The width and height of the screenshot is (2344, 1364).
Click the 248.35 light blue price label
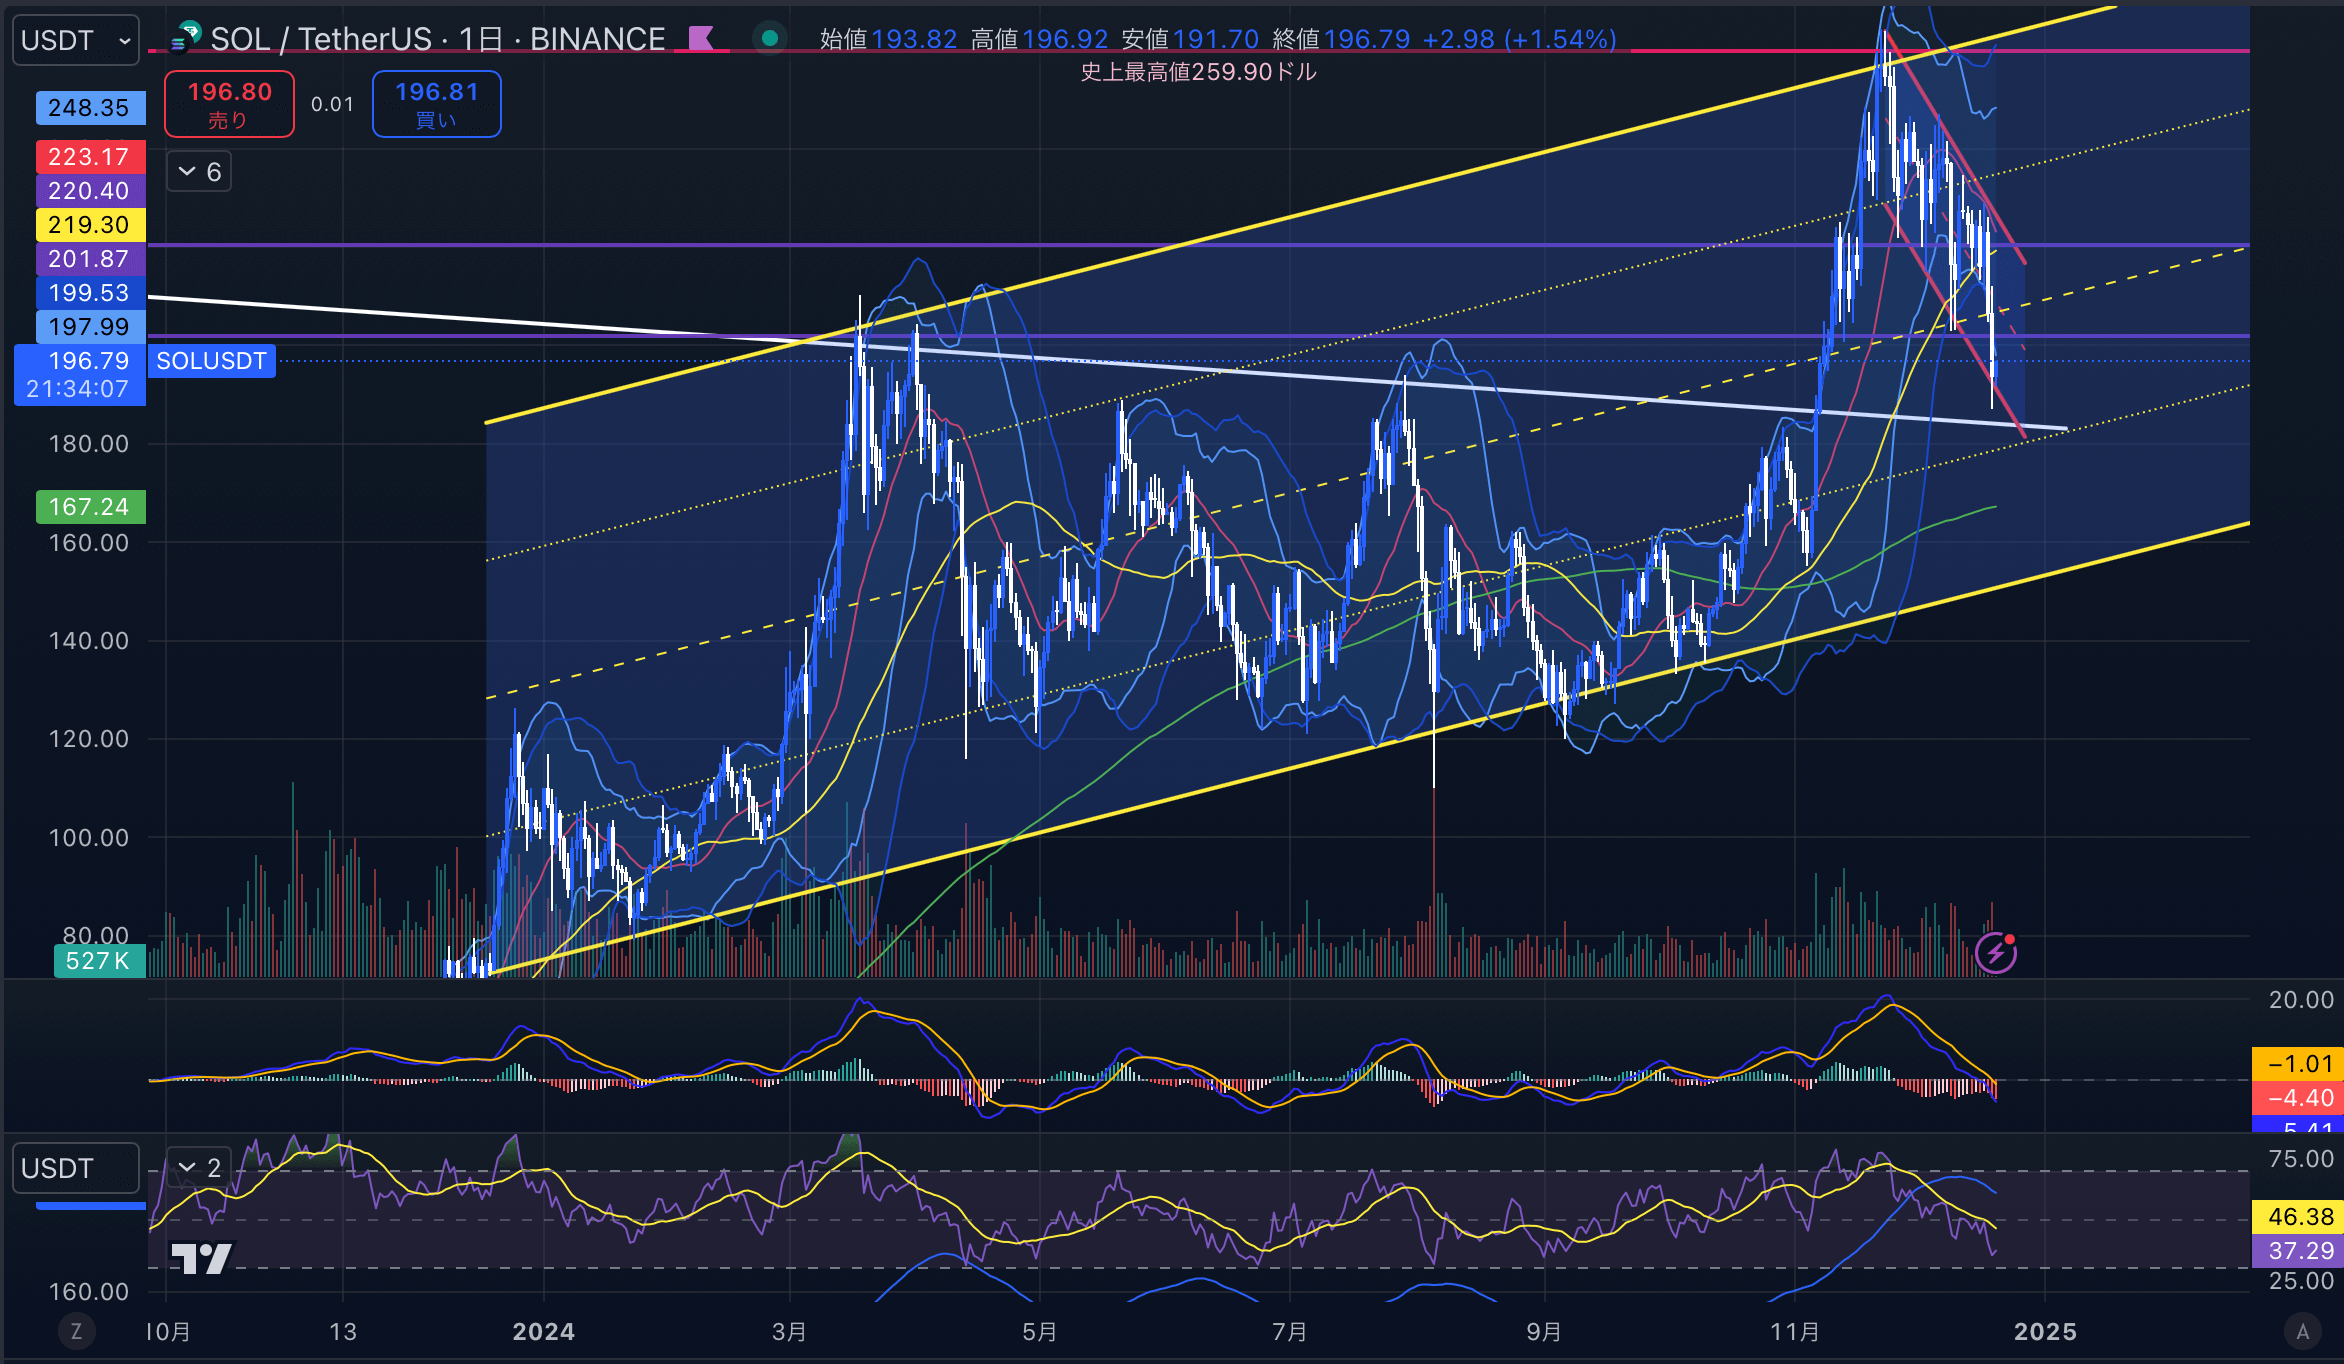[90, 108]
